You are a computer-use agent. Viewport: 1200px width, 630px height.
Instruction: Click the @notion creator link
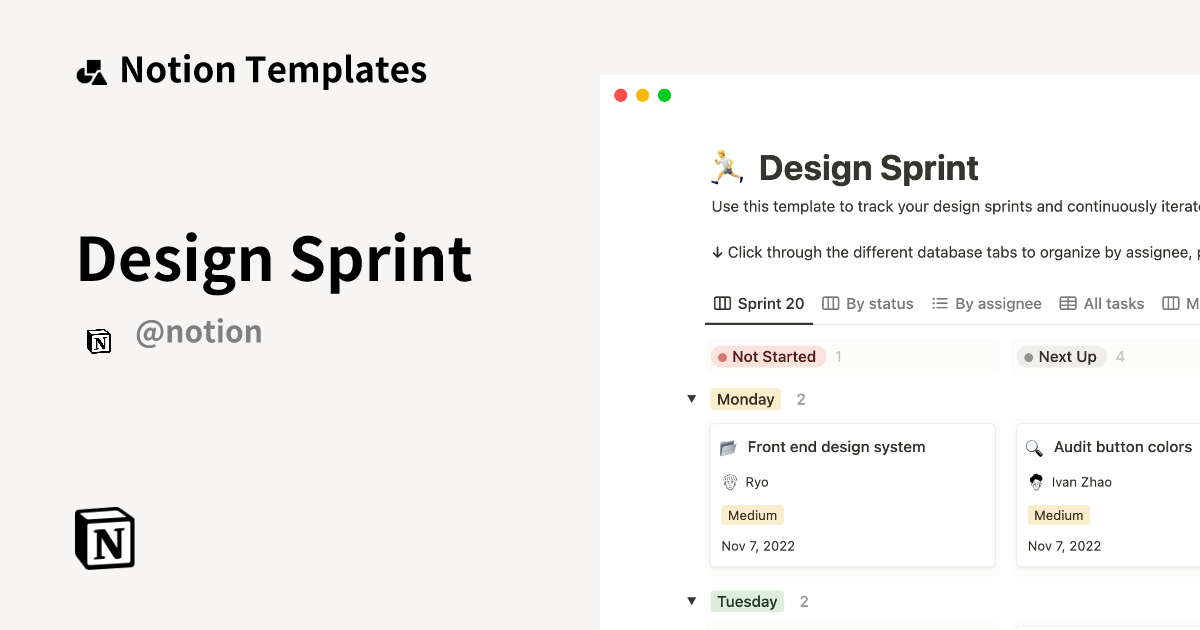pos(199,331)
